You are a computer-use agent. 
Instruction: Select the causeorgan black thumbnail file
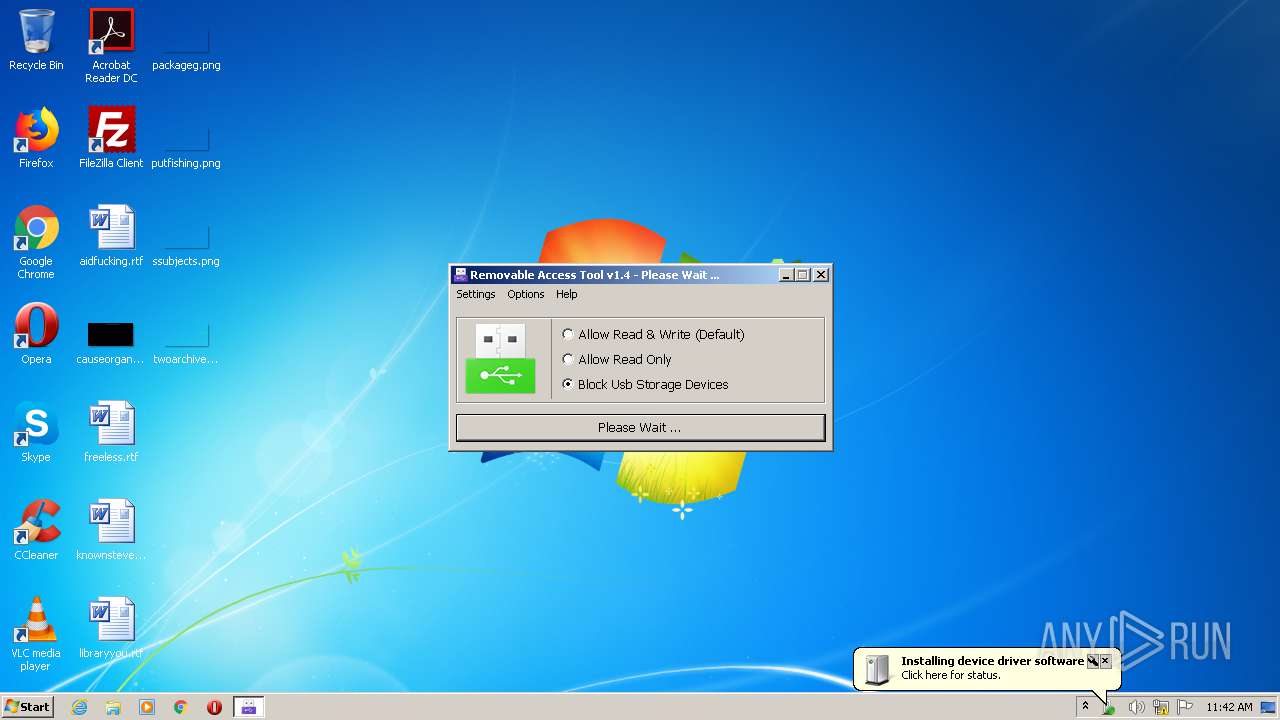111,334
